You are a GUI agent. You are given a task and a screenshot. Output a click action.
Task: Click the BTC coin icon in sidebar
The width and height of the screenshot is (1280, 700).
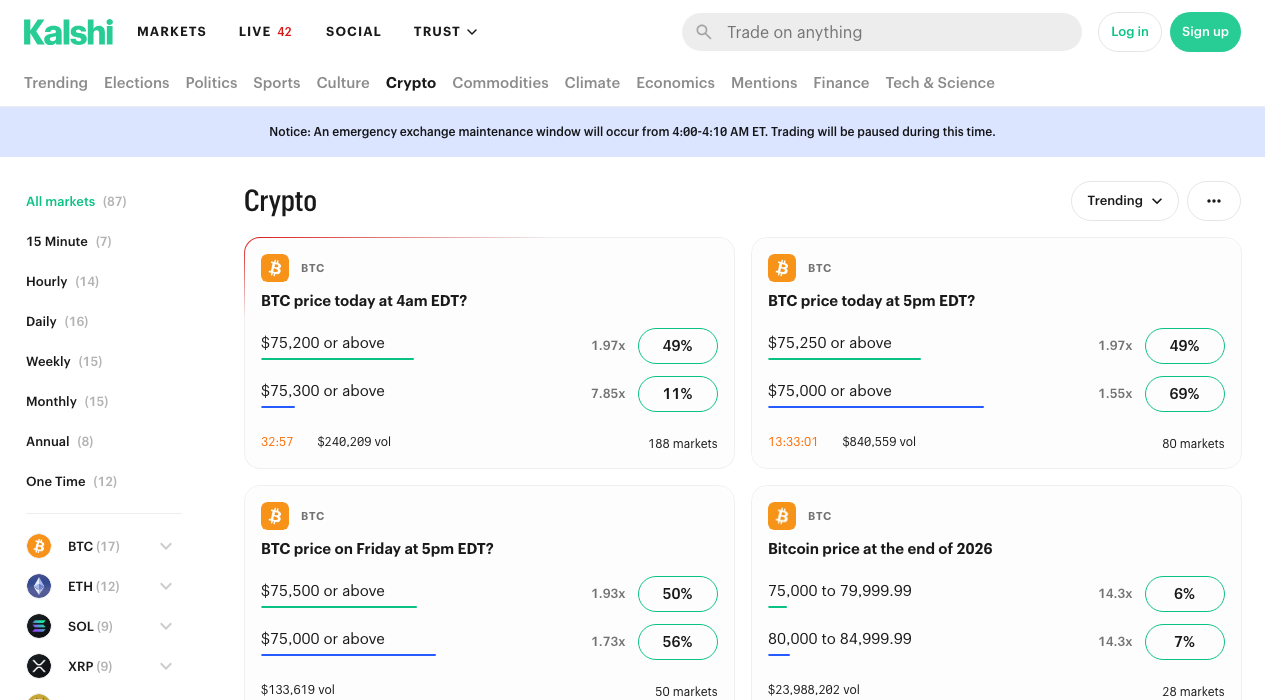click(x=39, y=546)
